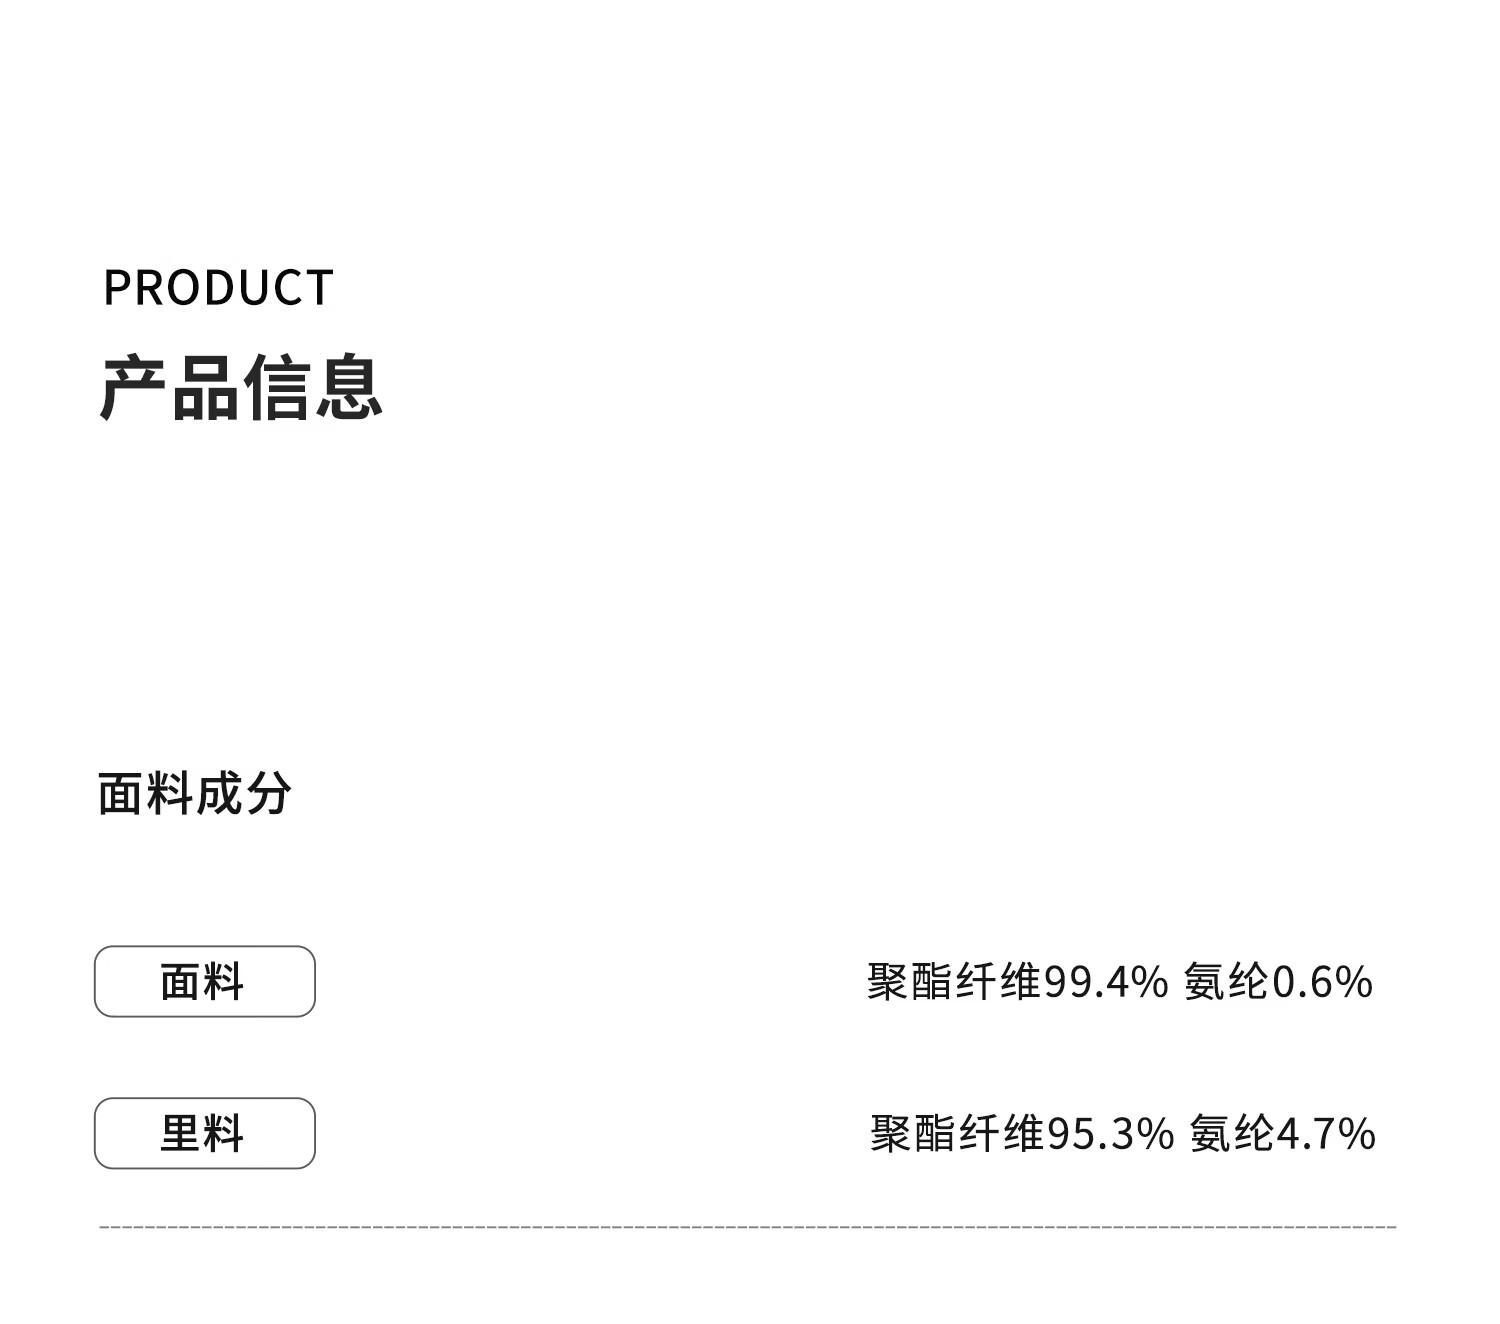The image size is (1500, 1324).
Task: Click the 分 character in 面料成分
Action: click(268, 794)
